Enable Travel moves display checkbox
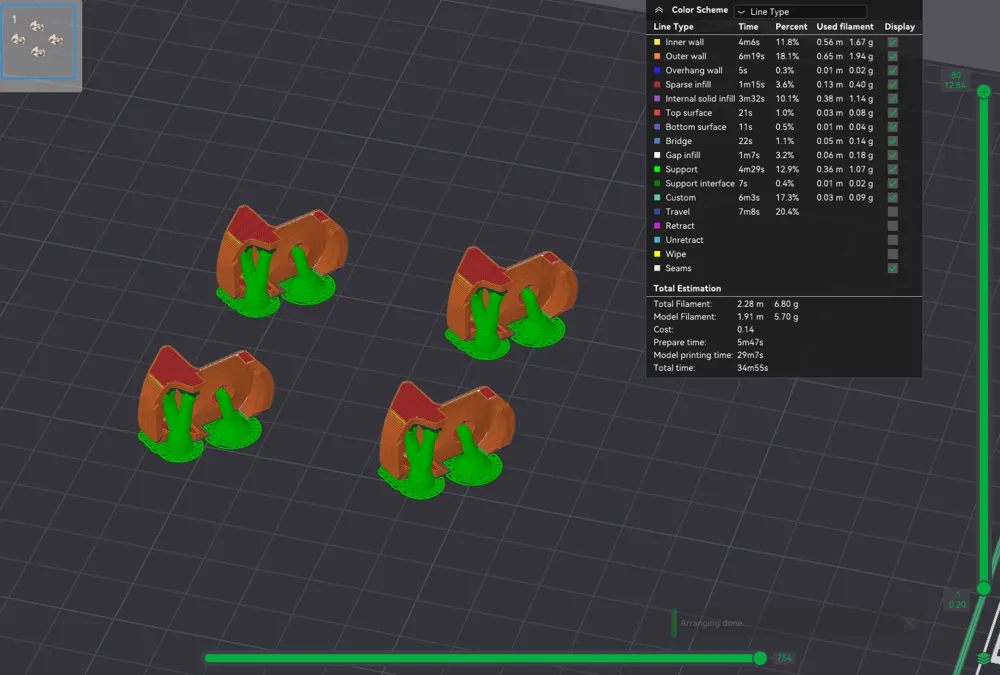Screen dimensions: 1000x675 (x=893, y=212)
